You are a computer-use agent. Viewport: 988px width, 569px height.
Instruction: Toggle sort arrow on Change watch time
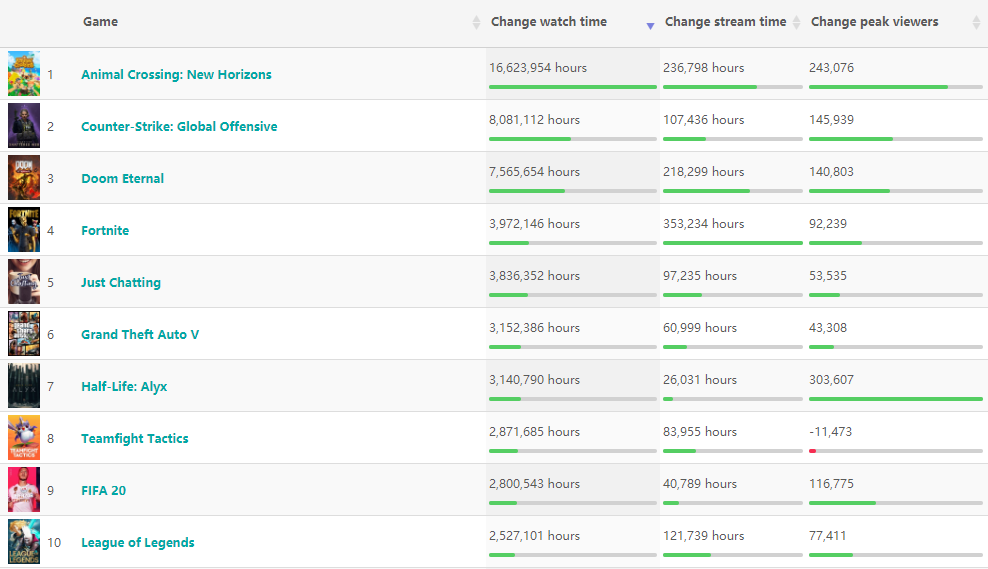click(x=650, y=24)
